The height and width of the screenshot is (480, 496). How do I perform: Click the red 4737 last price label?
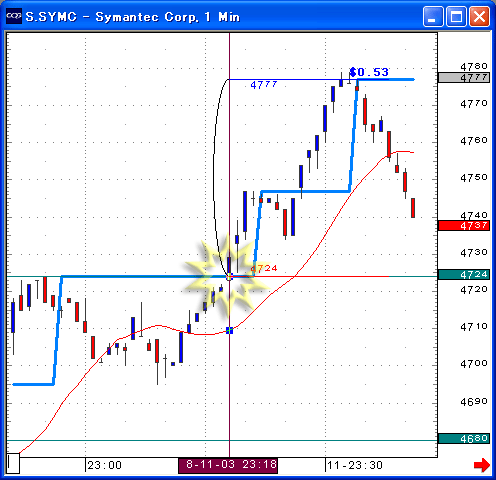[x=464, y=226]
